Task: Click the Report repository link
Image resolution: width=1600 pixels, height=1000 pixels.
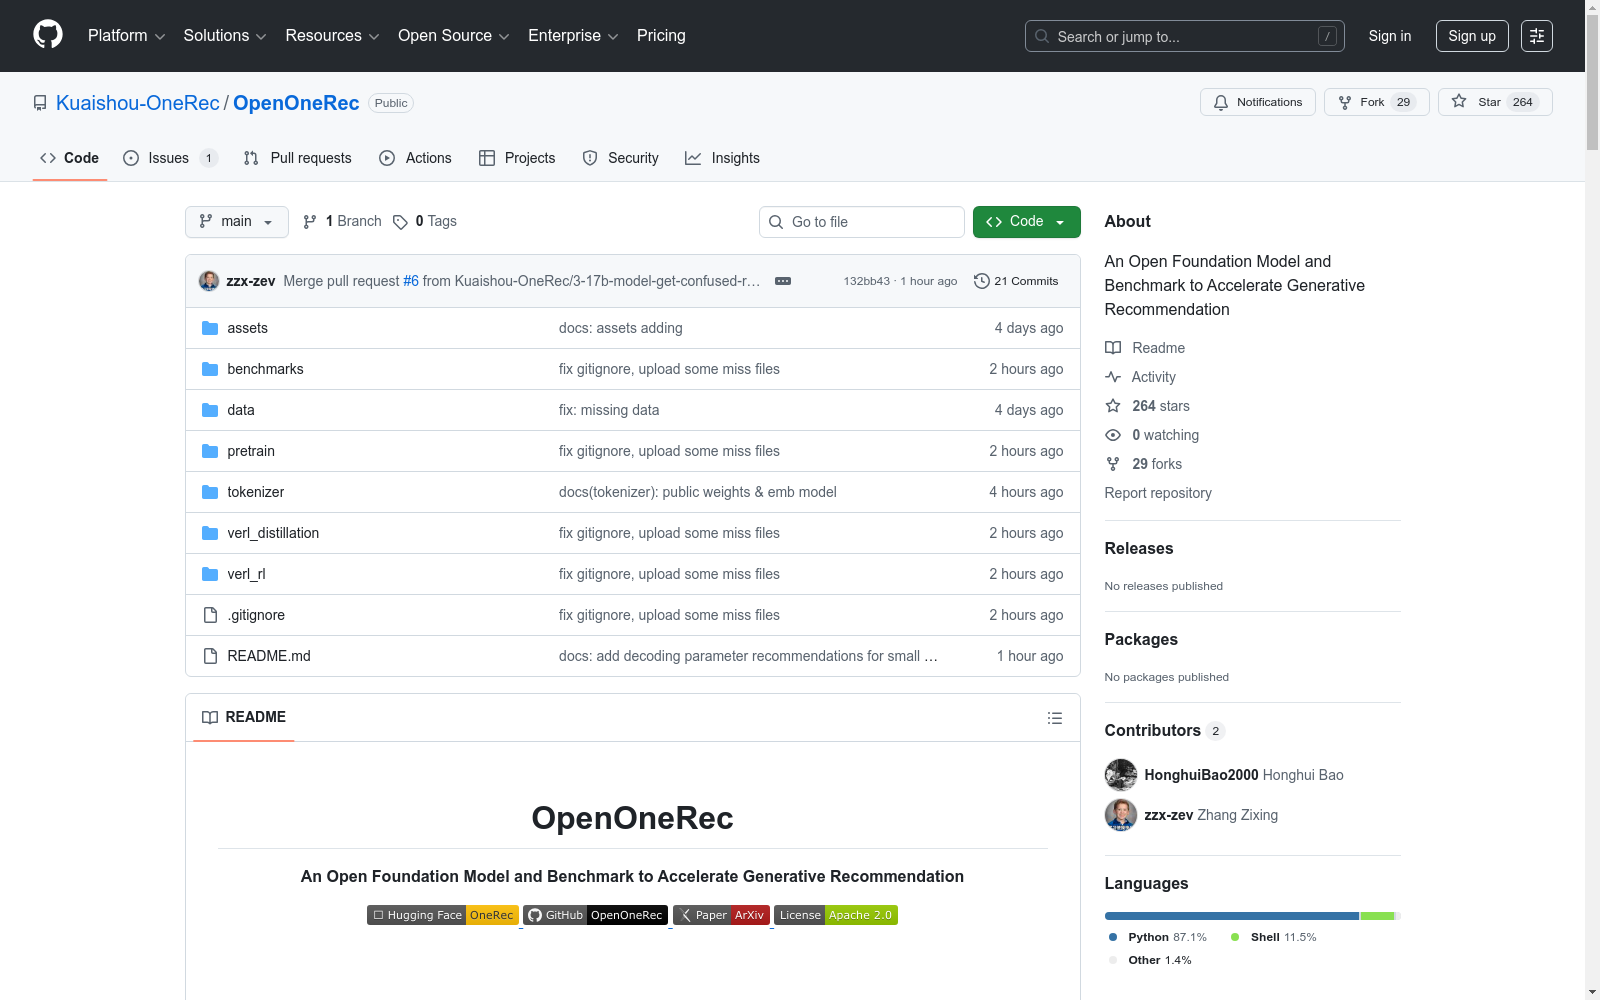Action: 1158,493
